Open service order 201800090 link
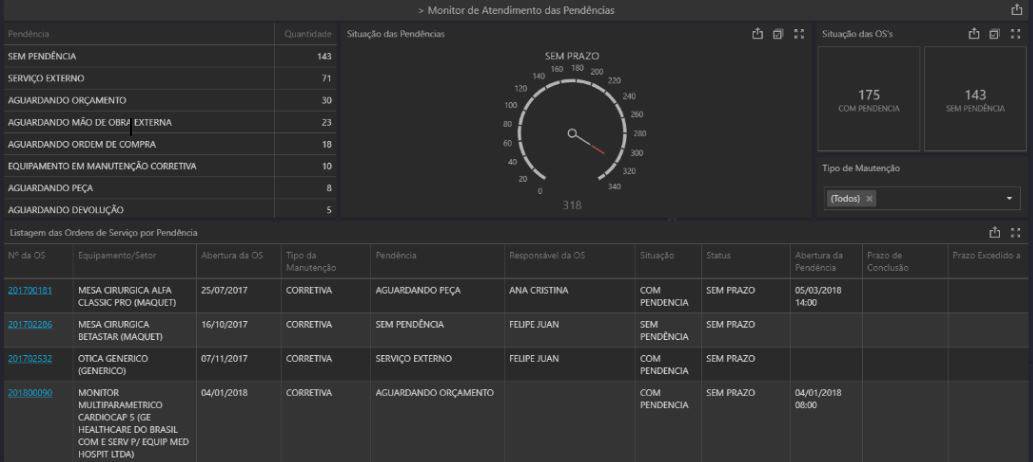The height and width of the screenshot is (462, 1033). [x=29, y=392]
